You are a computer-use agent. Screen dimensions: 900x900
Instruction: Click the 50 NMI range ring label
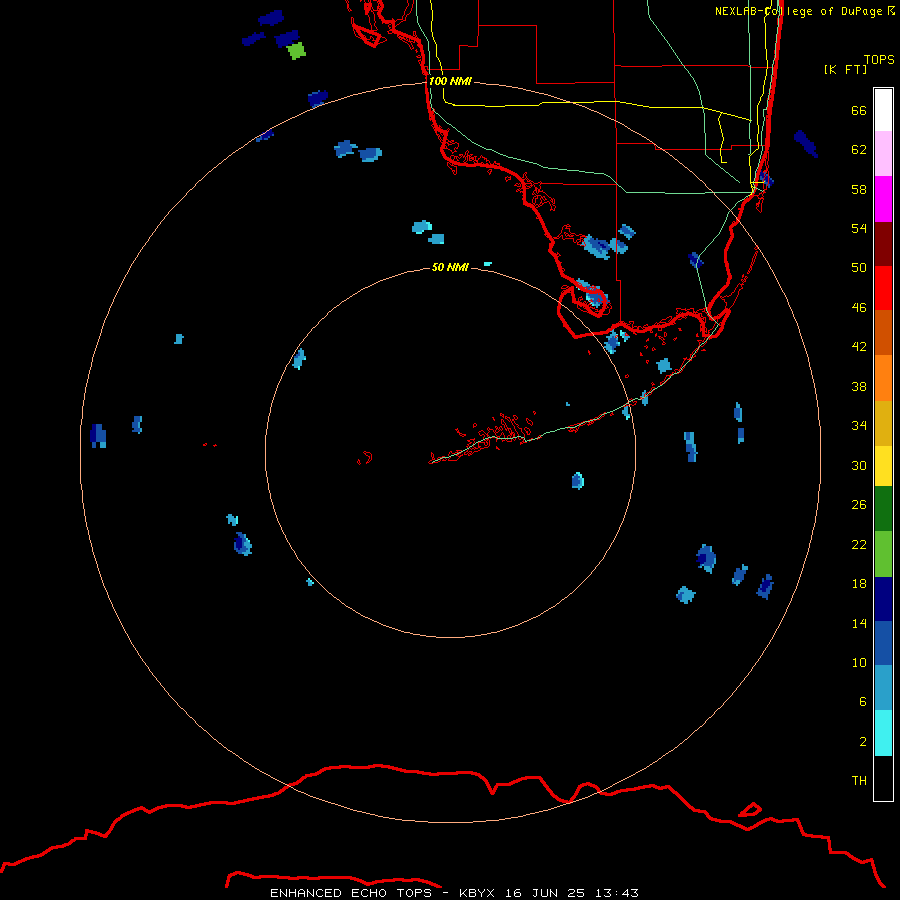coord(450,267)
